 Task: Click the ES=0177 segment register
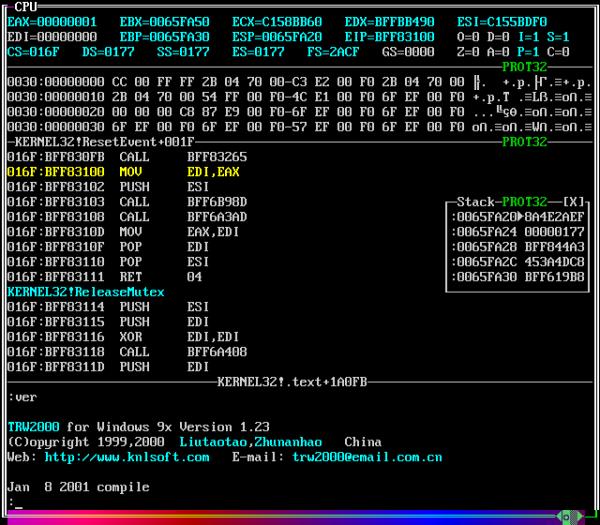pos(258,52)
